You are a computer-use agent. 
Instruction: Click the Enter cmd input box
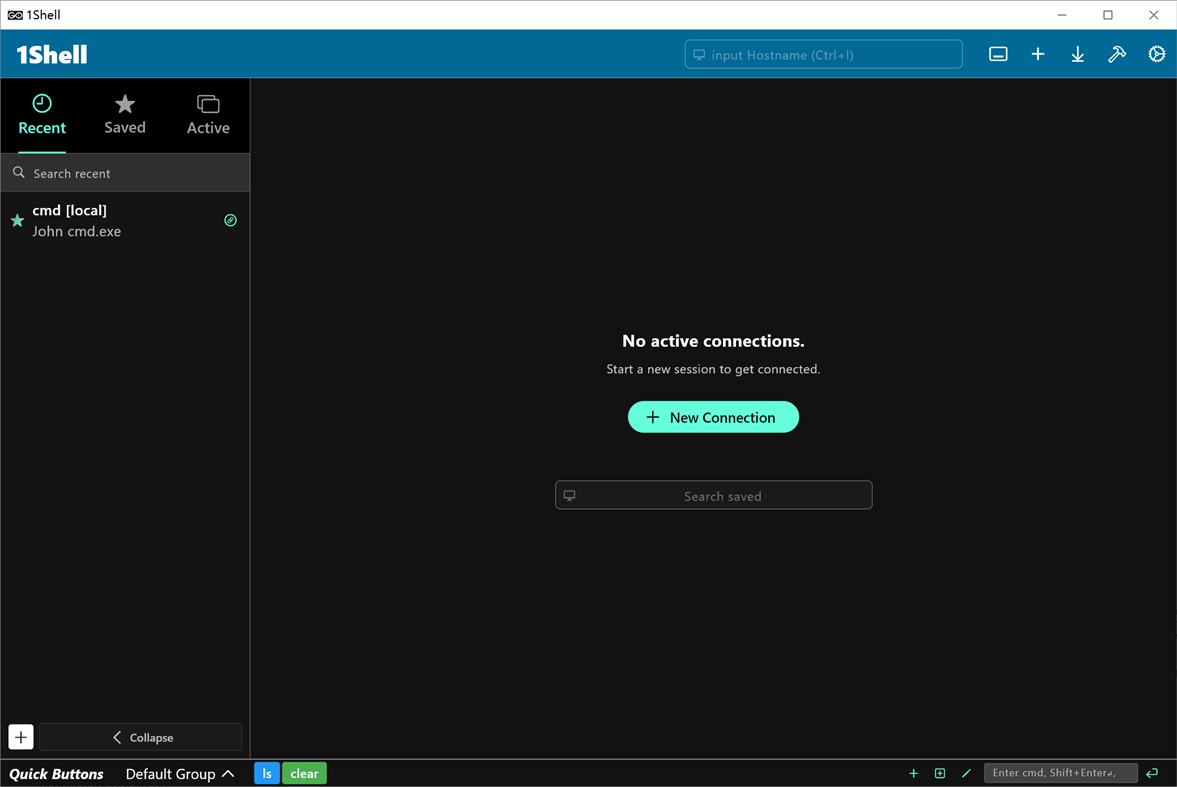pyautogui.click(x=1061, y=773)
